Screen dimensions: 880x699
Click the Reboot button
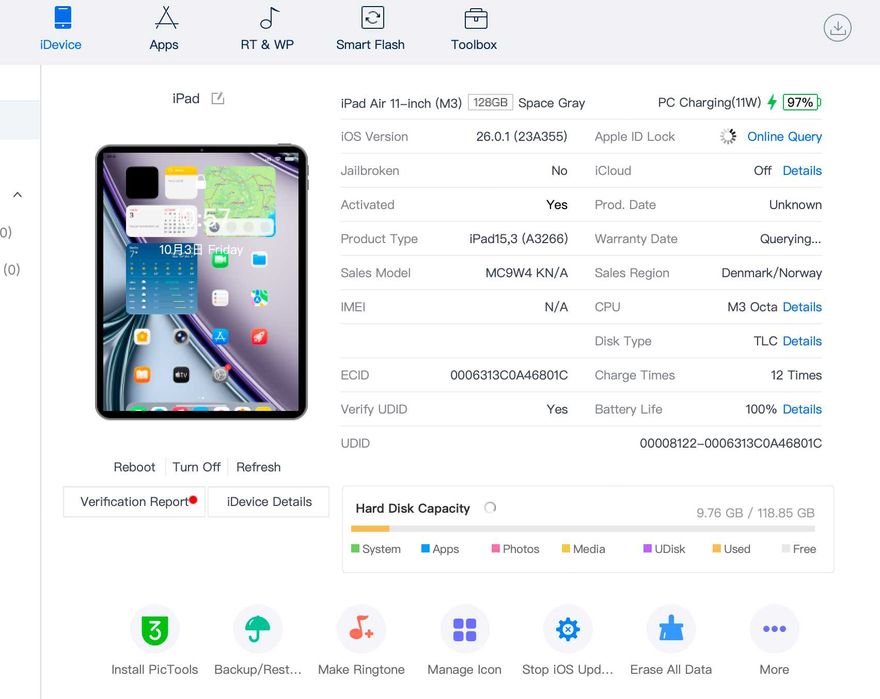tap(134, 467)
